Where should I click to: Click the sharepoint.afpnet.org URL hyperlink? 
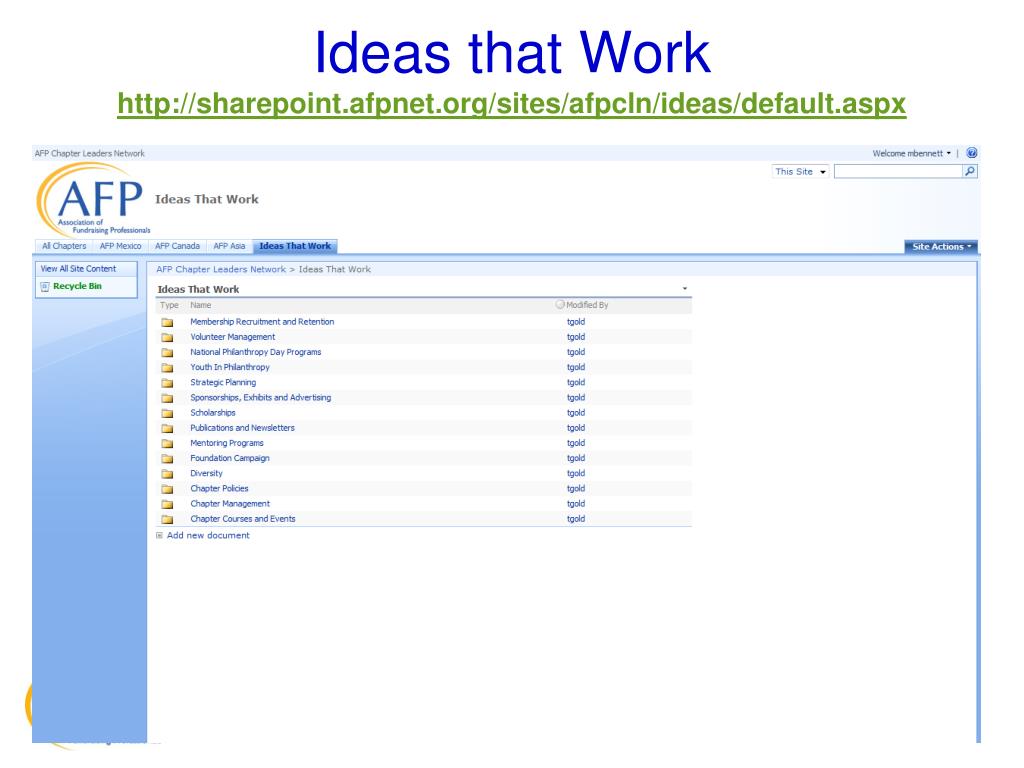[511, 104]
